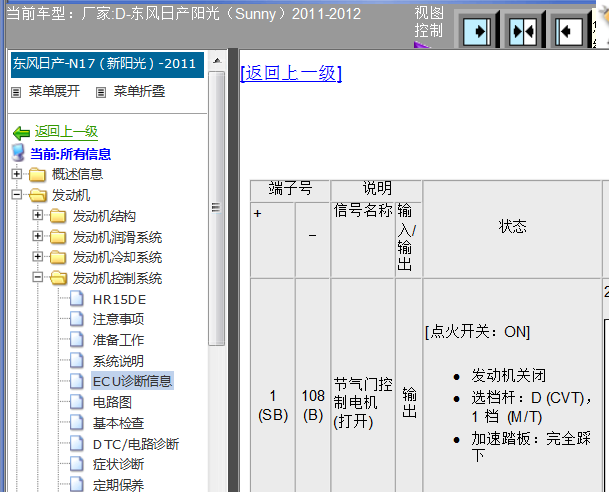Click the 症状诊断 document icon
609x492 pixels.
click(x=77, y=464)
